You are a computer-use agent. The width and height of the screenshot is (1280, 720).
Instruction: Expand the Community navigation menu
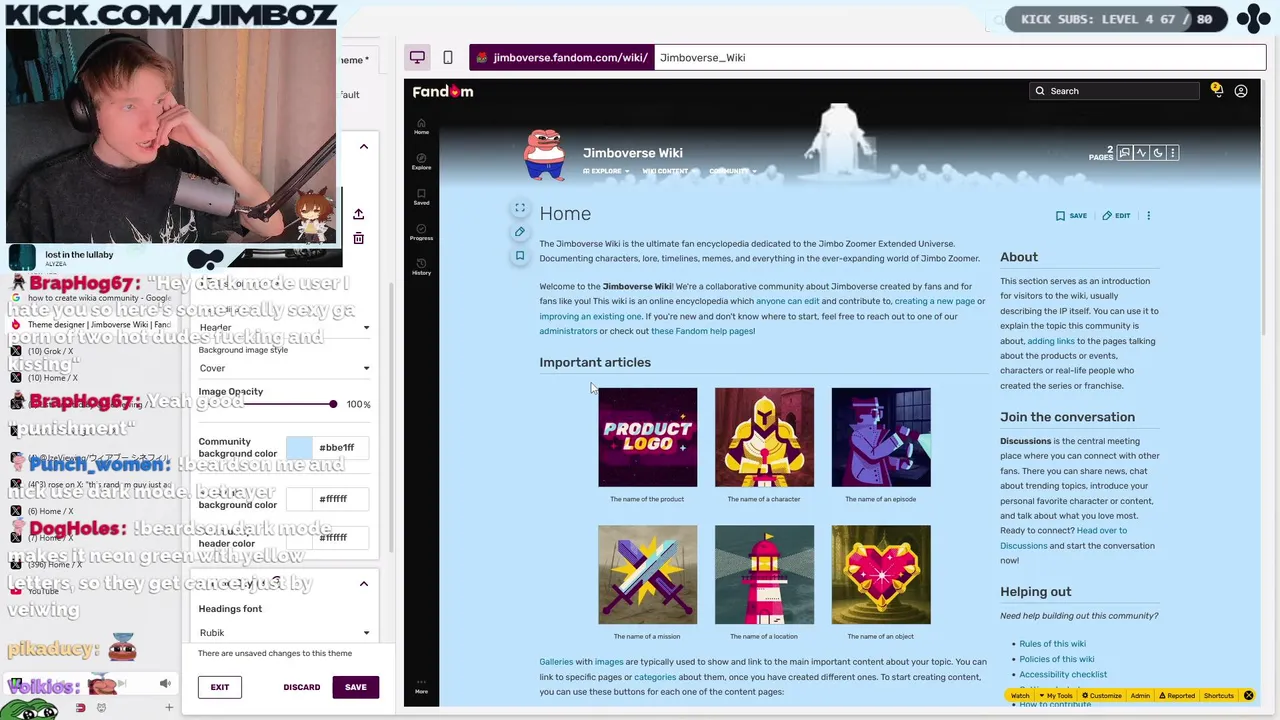coord(732,171)
